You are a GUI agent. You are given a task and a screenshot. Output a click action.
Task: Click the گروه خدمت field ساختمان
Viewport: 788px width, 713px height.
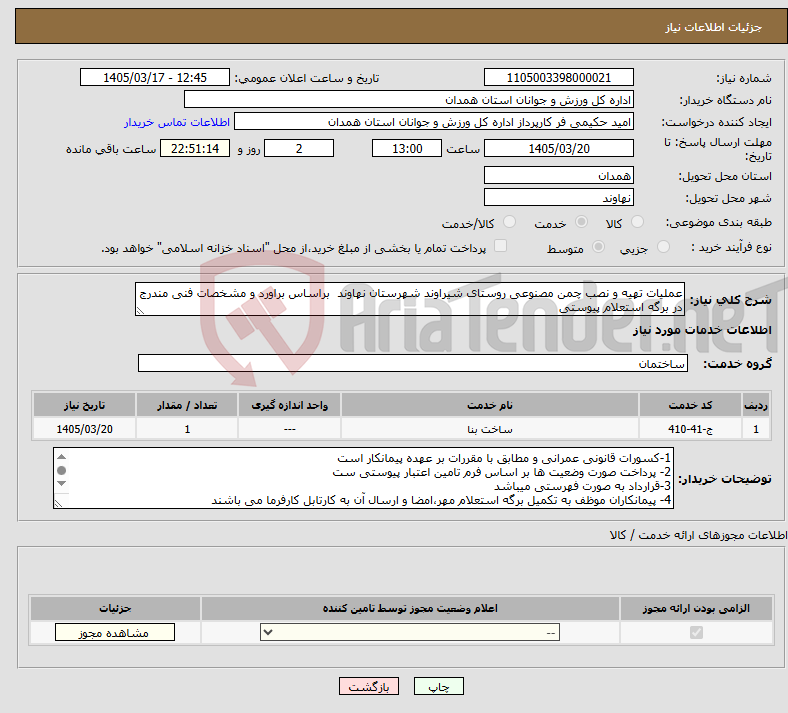[x=413, y=363]
